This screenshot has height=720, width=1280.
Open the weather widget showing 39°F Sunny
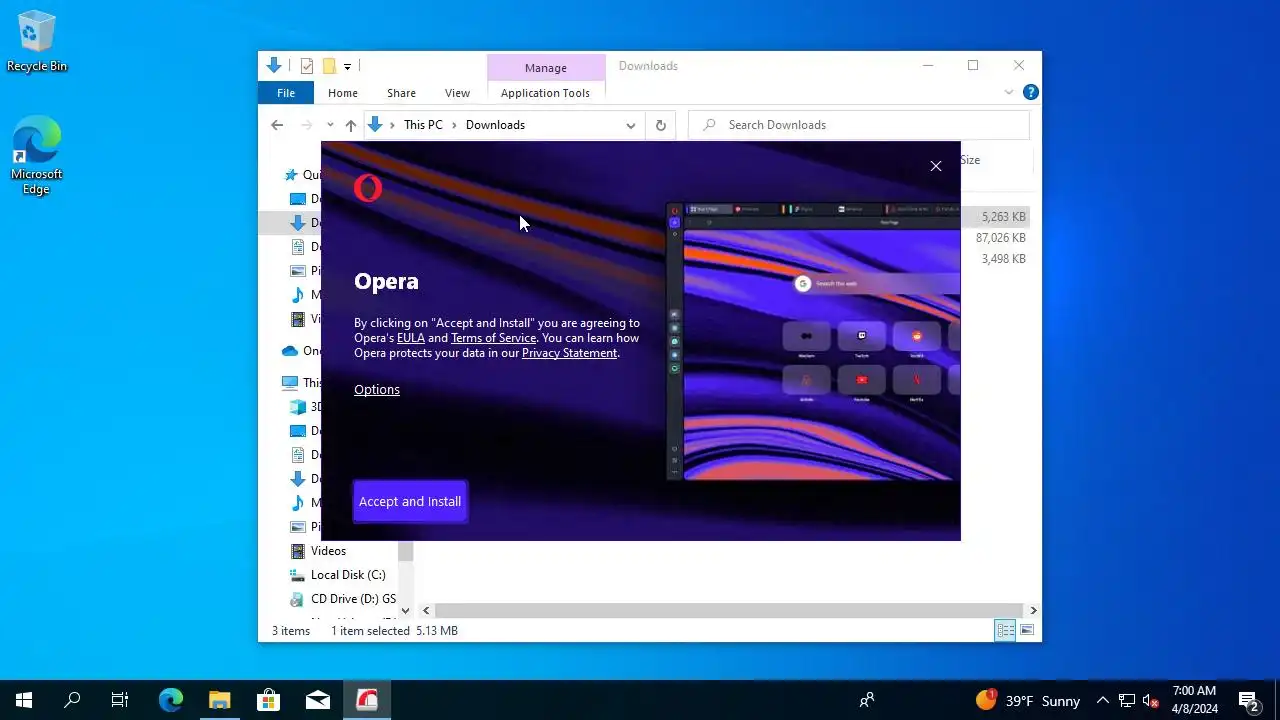[1028, 700]
